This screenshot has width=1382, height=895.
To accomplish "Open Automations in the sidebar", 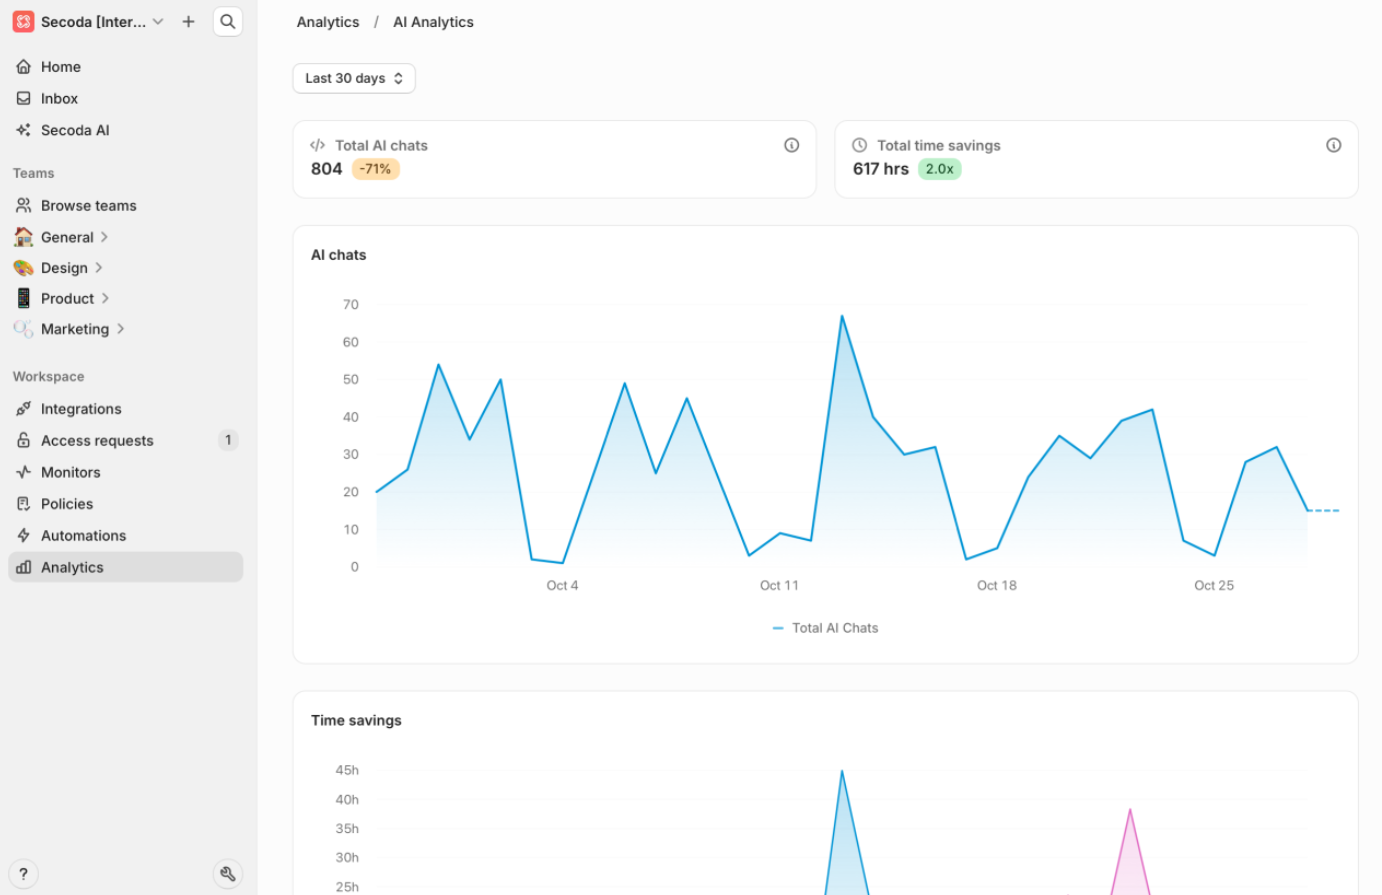I will [x=83, y=536].
